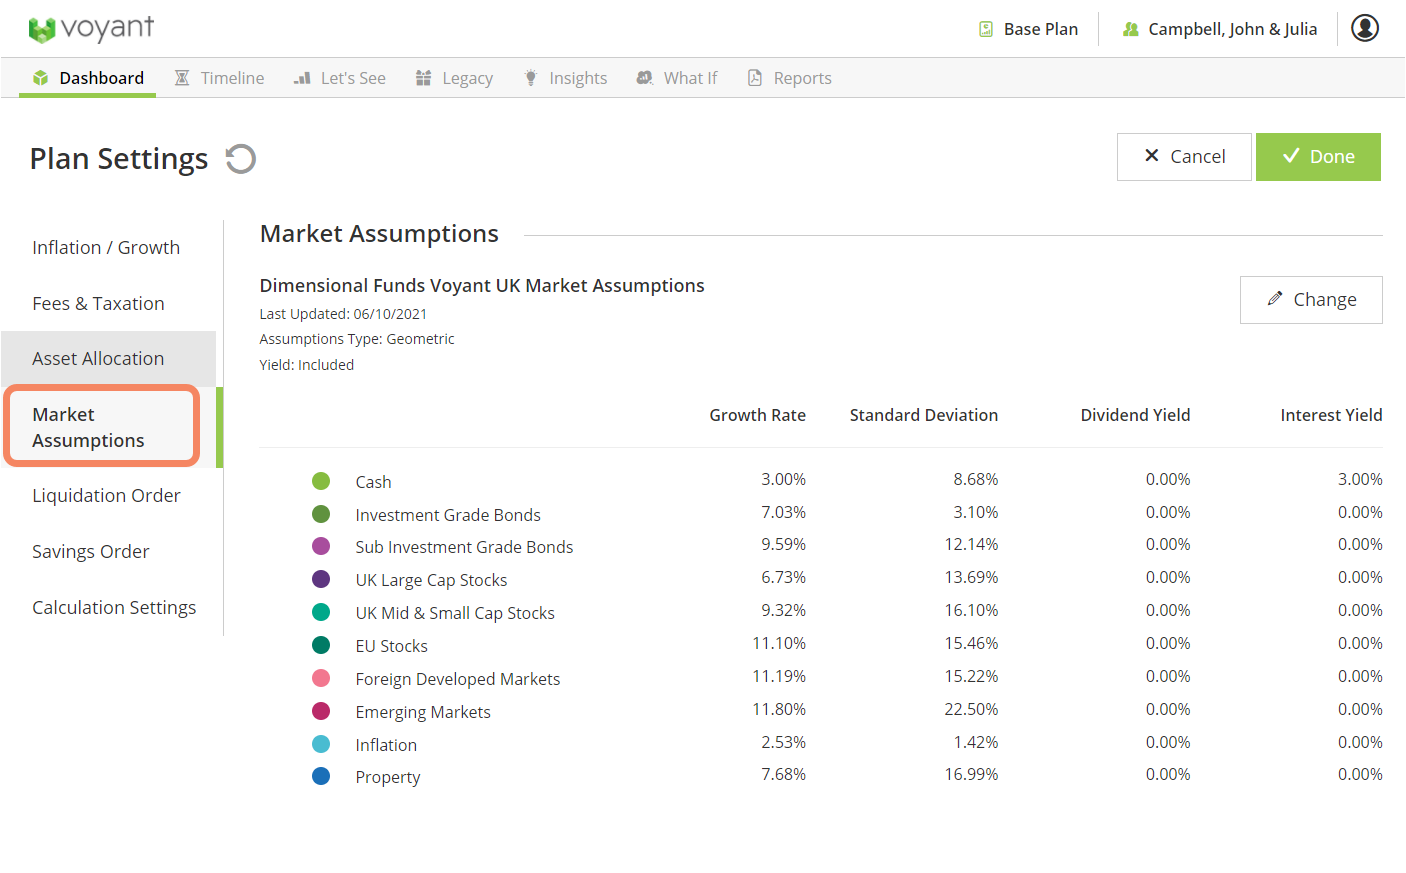This screenshot has width=1406, height=873.
Task: Click the Cash row label
Action: tap(373, 482)
